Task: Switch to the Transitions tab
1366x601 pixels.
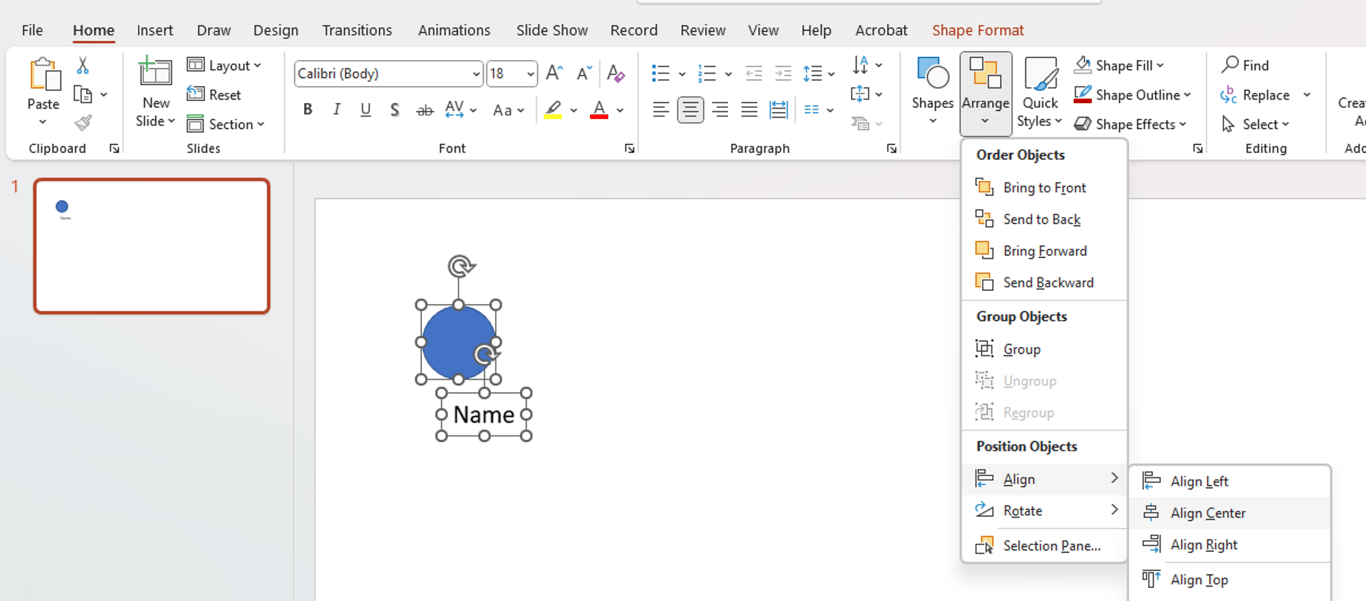Action: point(357,30)
